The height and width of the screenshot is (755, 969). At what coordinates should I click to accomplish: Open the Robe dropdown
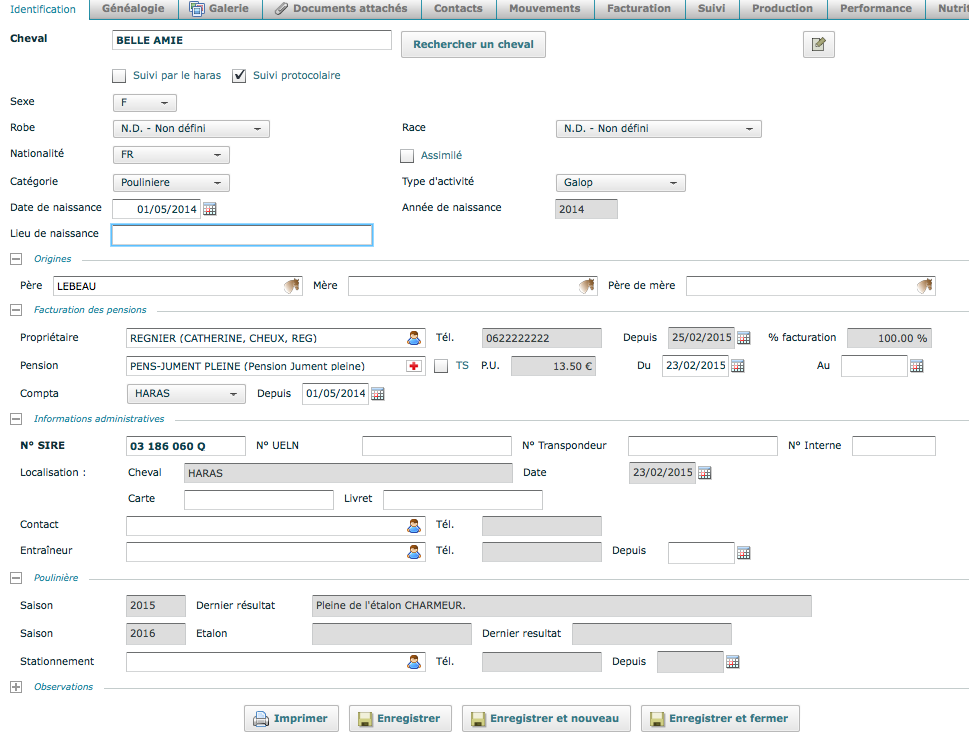(191, 129)
